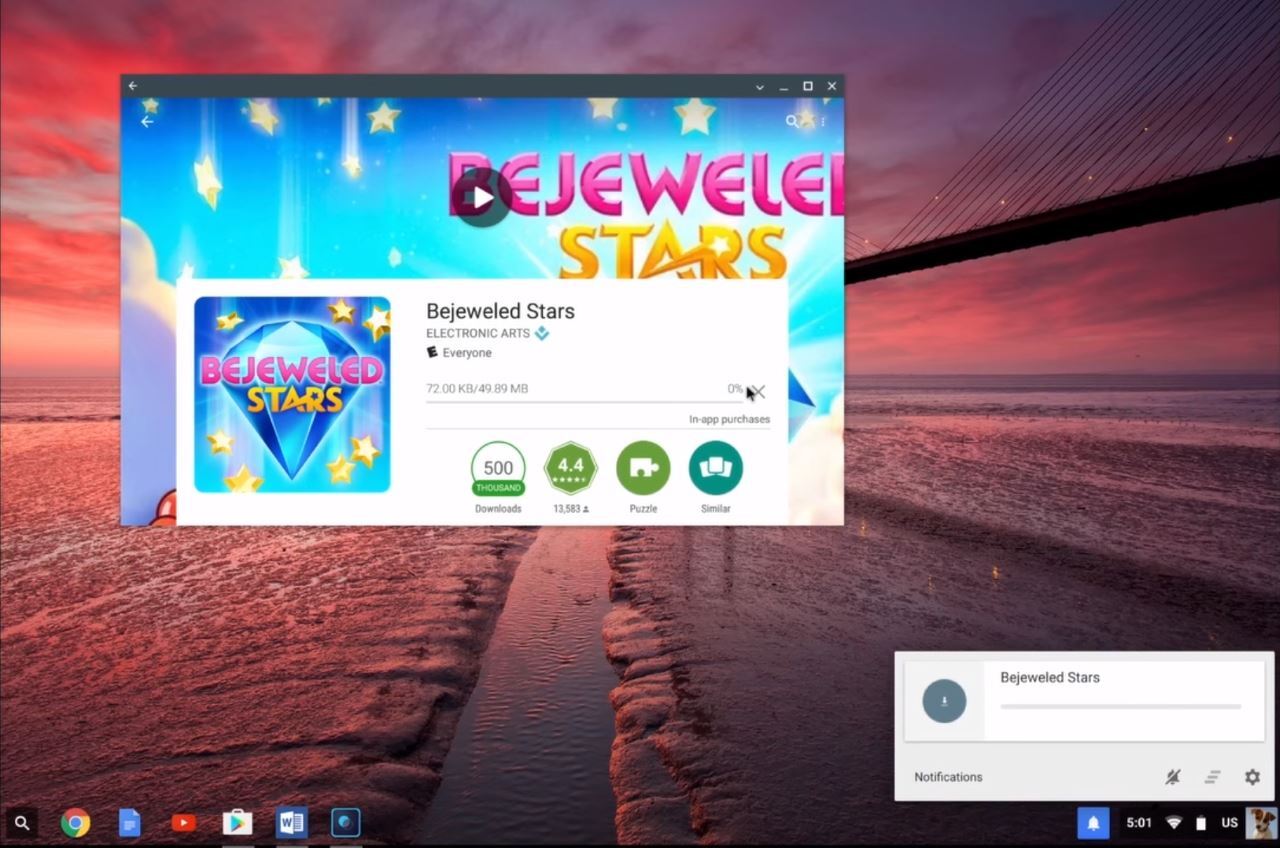Click the notification bell in the shelf
This screenshot has height=848, width=1280.
1093,823
